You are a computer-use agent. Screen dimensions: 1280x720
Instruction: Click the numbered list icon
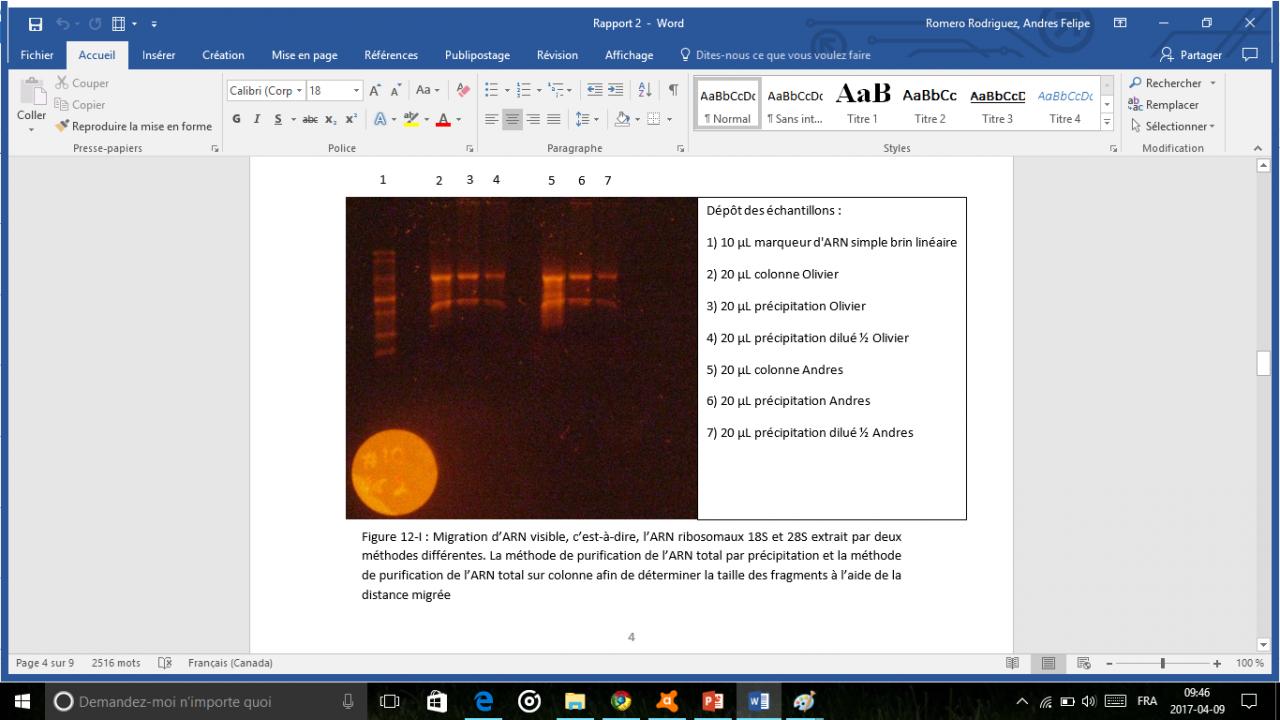coord(524,90)
